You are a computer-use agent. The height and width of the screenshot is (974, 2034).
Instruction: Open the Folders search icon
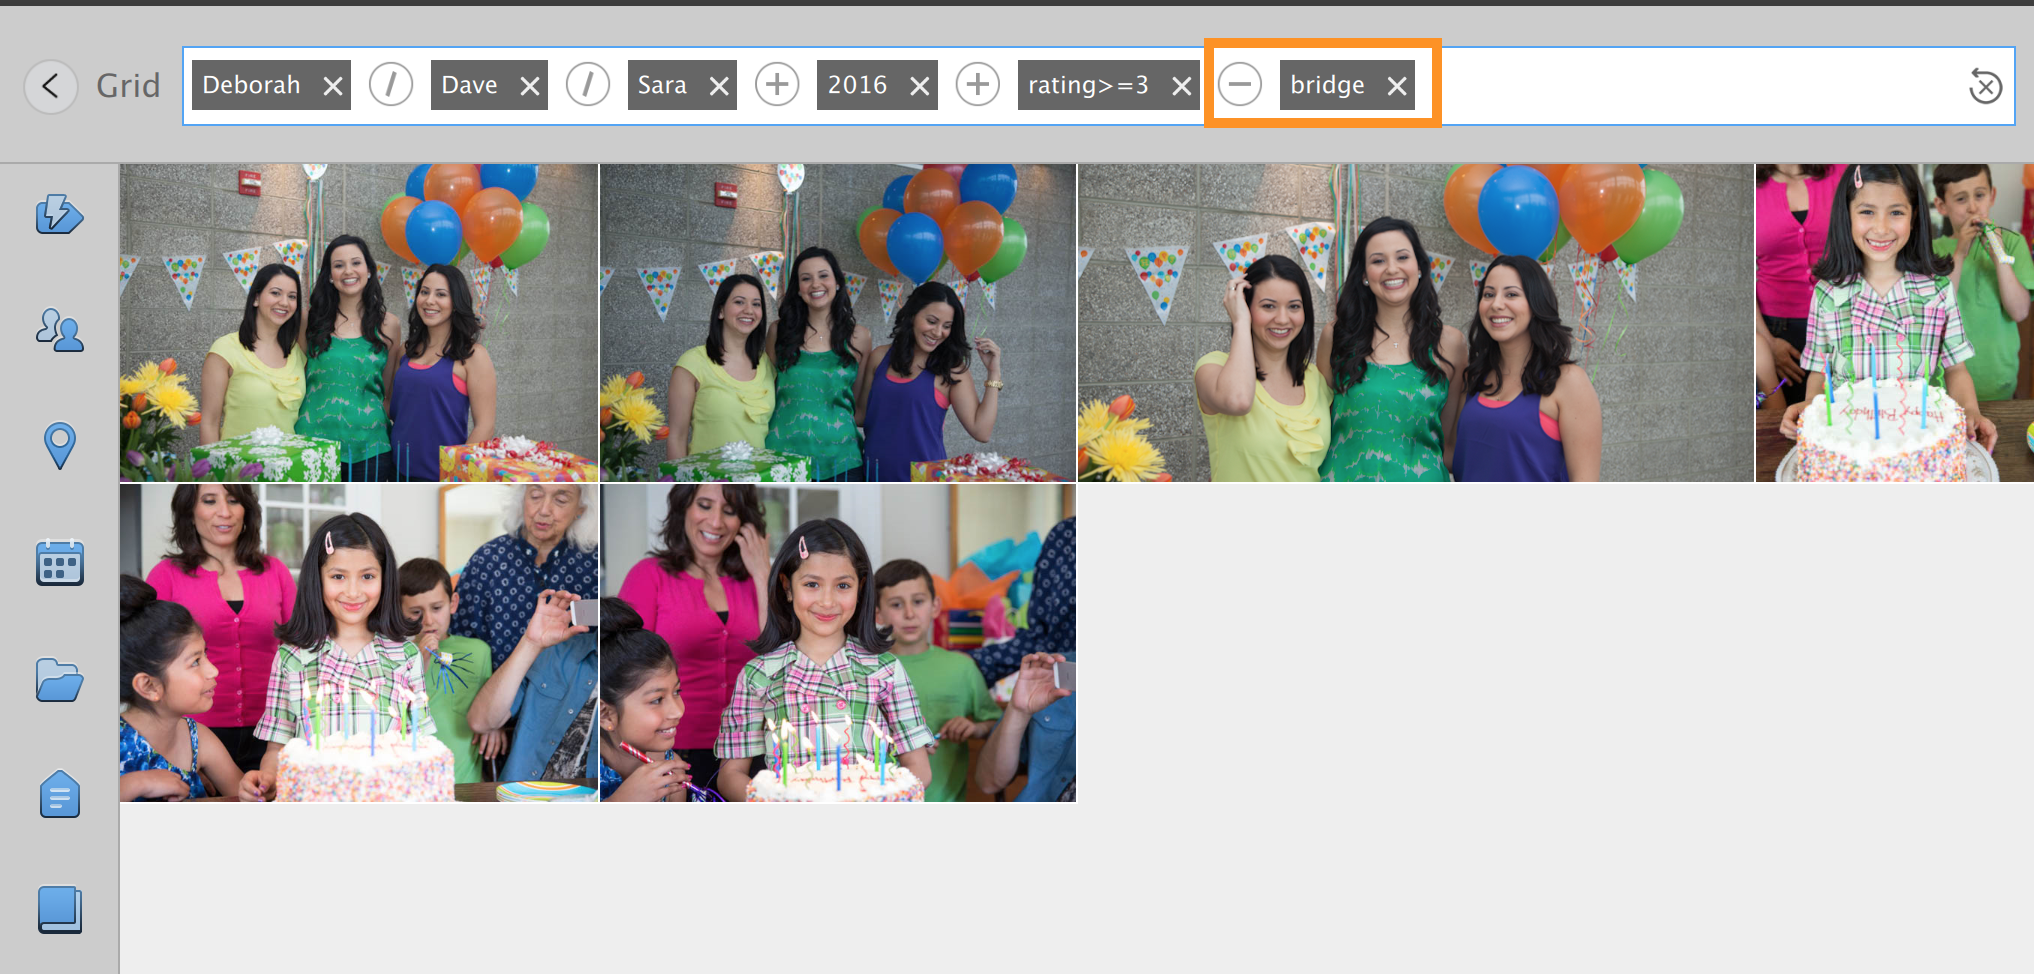(59, 680)
